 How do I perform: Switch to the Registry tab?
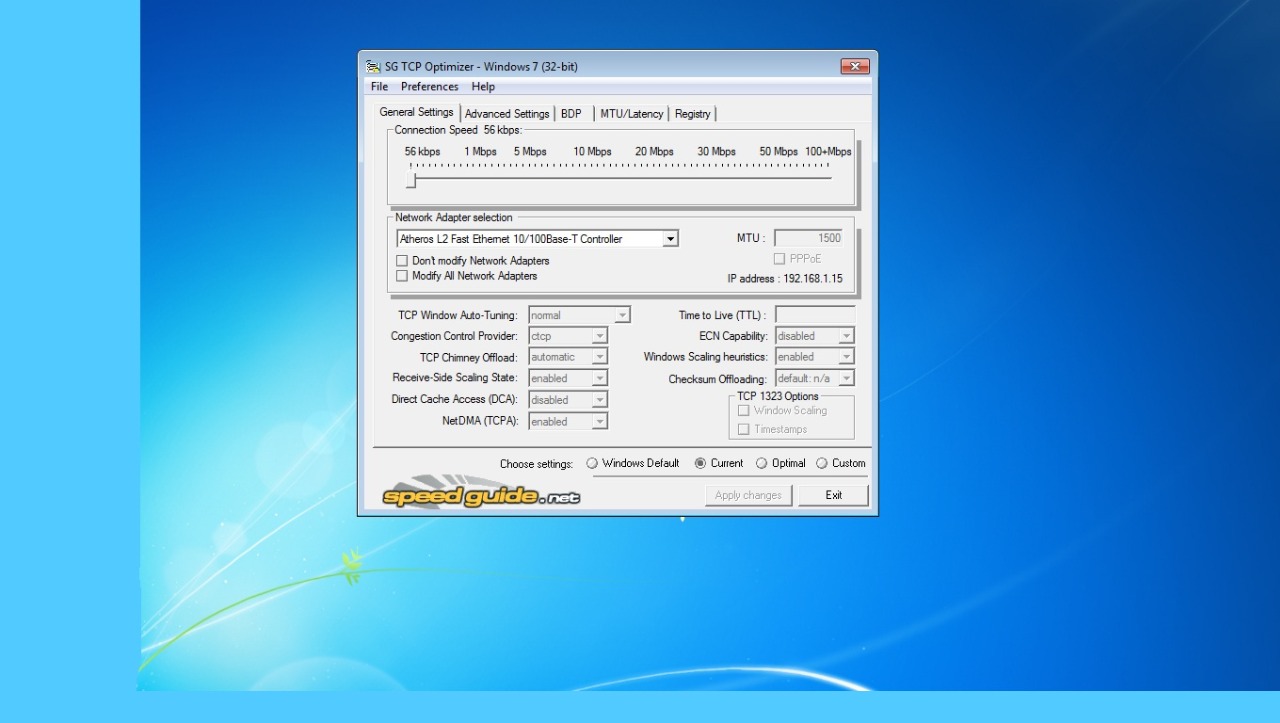pyautogui.click(x=692, y=114)
